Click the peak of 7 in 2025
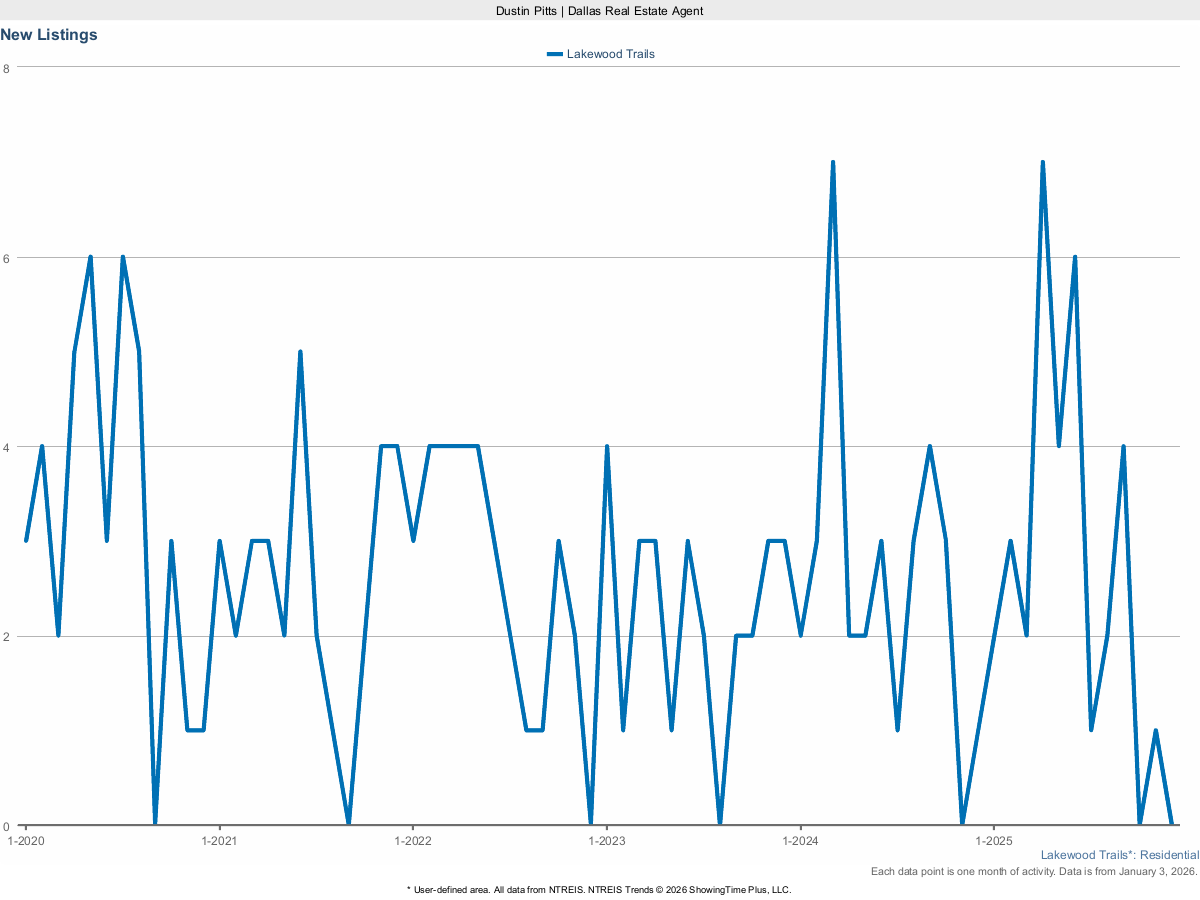 click(1042, 163)
